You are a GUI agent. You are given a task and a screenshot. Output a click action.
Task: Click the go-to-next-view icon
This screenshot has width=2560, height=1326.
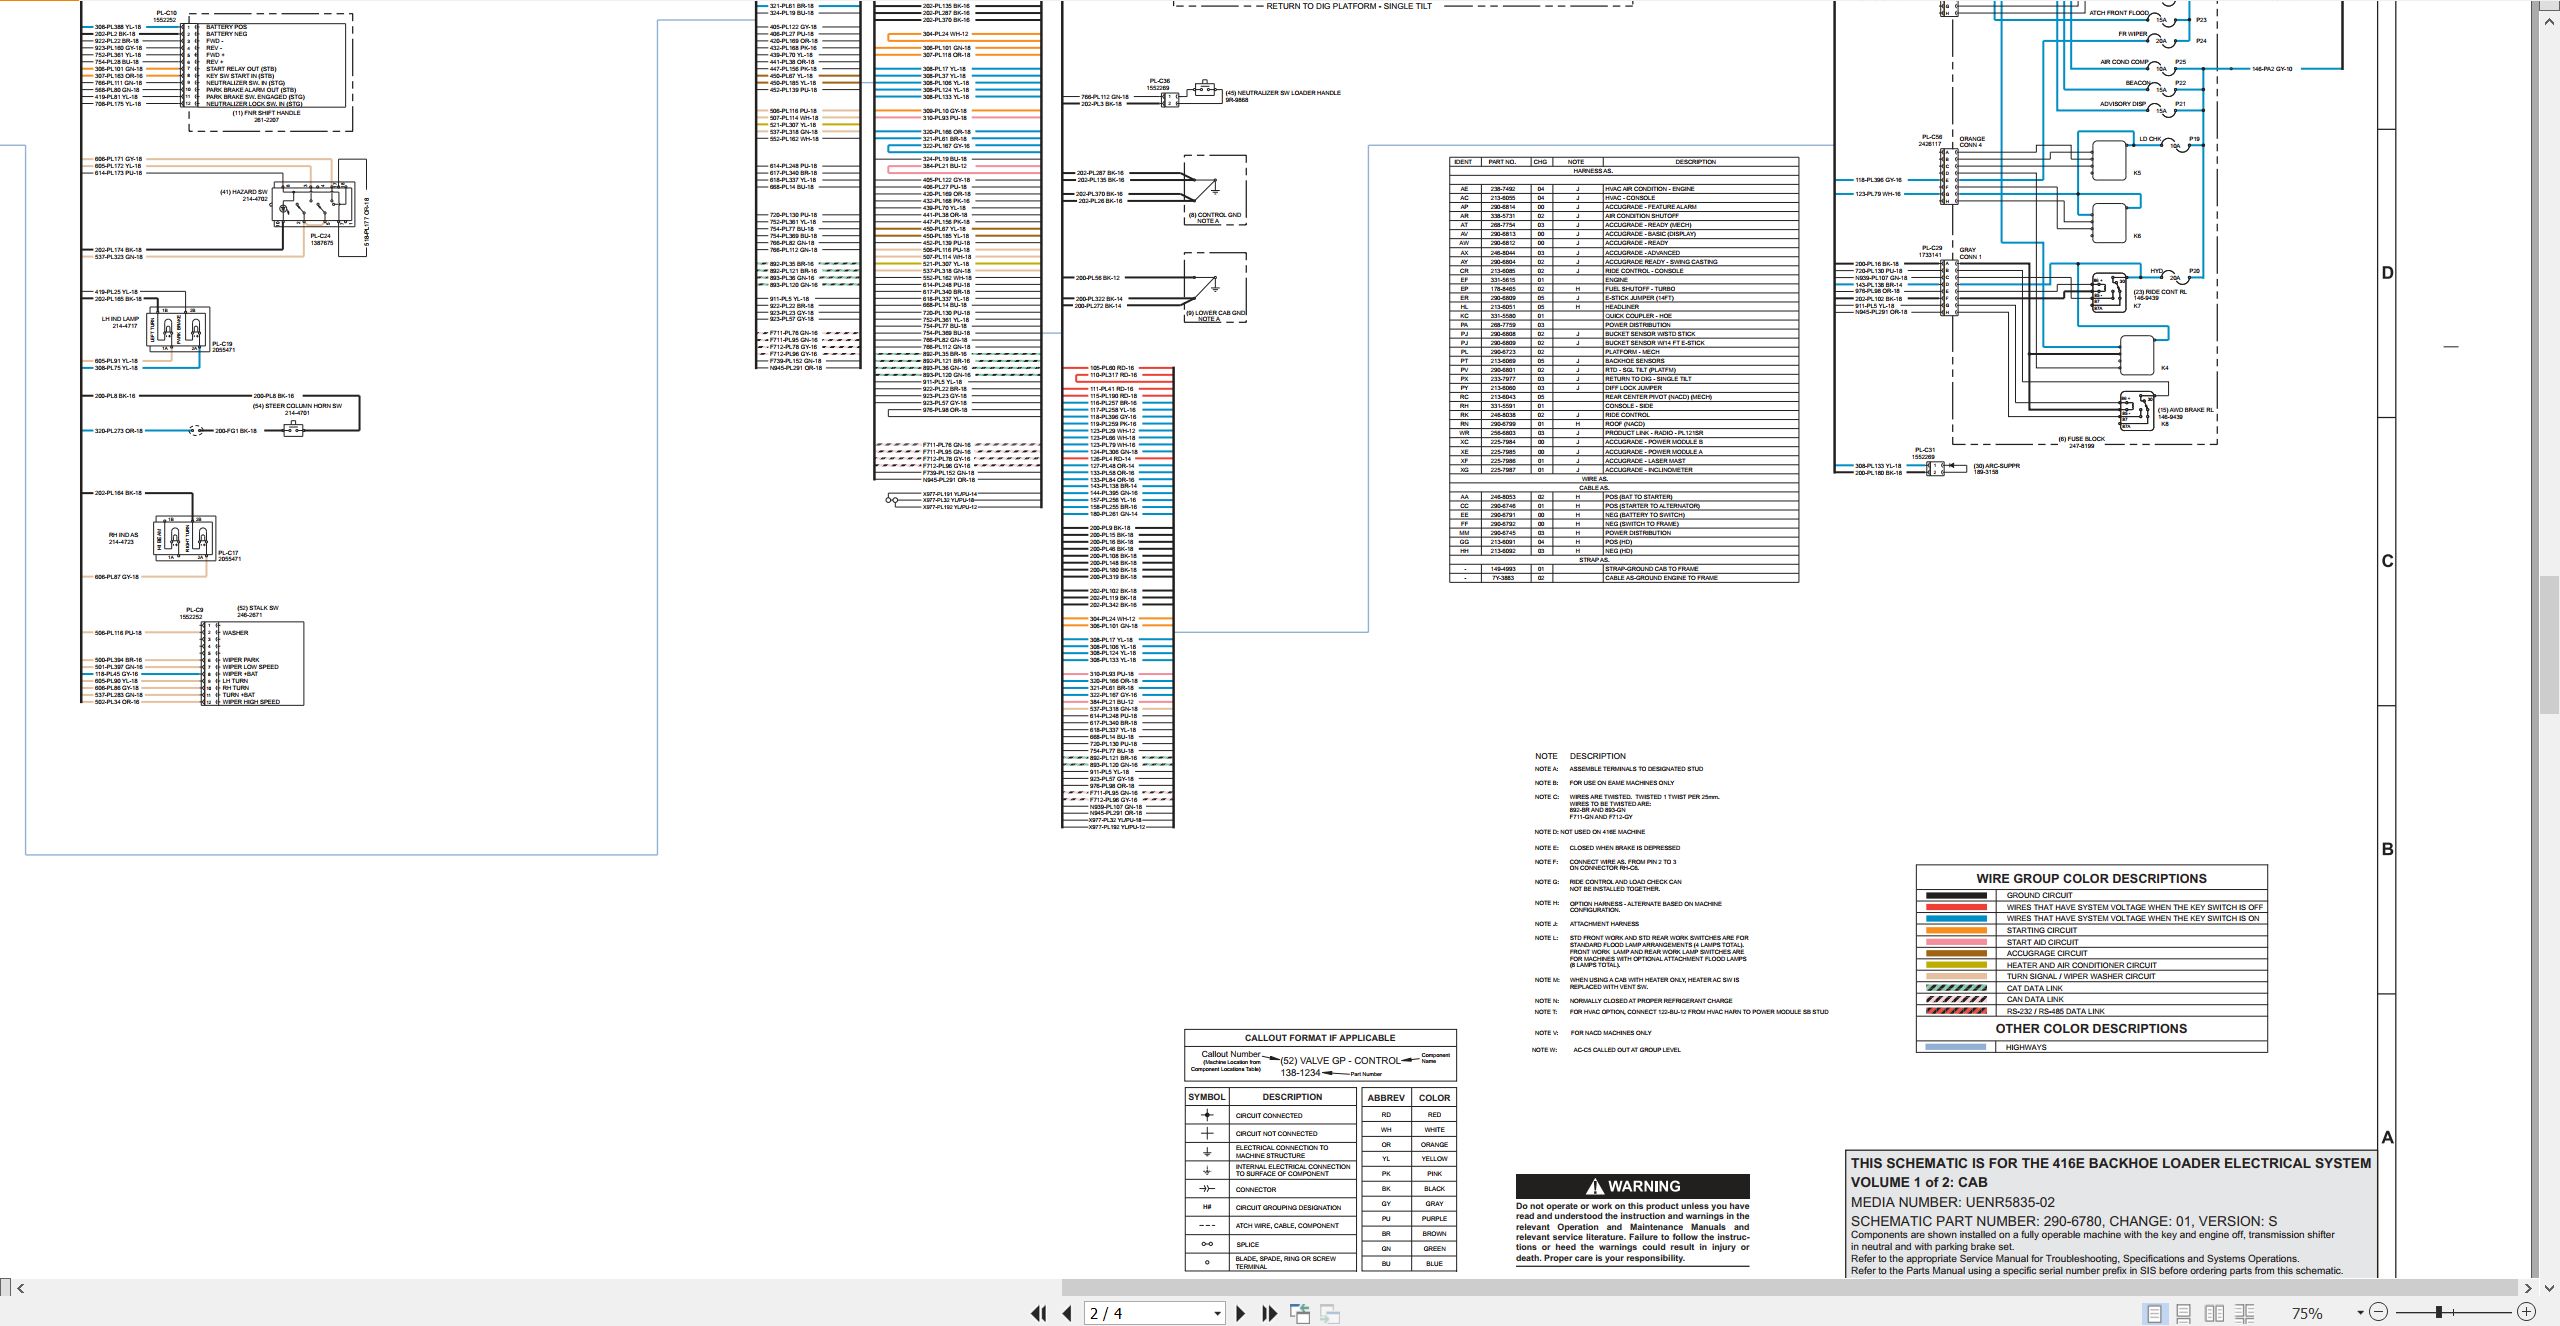tap(1330, 1313)
